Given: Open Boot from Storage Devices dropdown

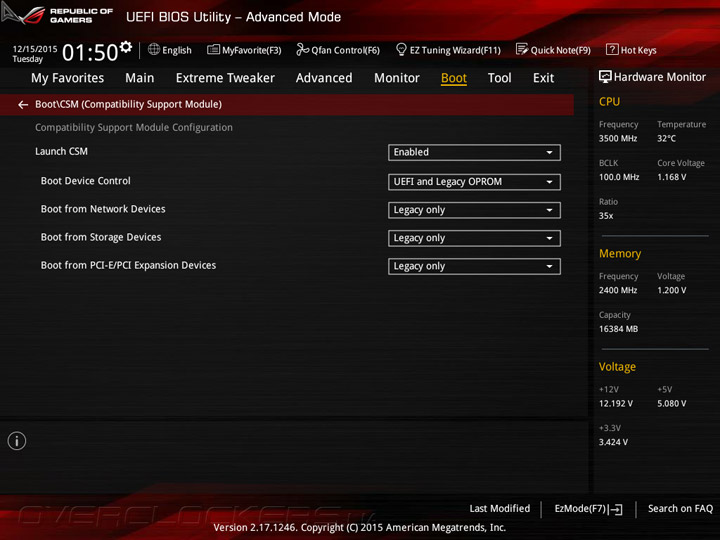Looking at the screenshot, I should 474,238.
